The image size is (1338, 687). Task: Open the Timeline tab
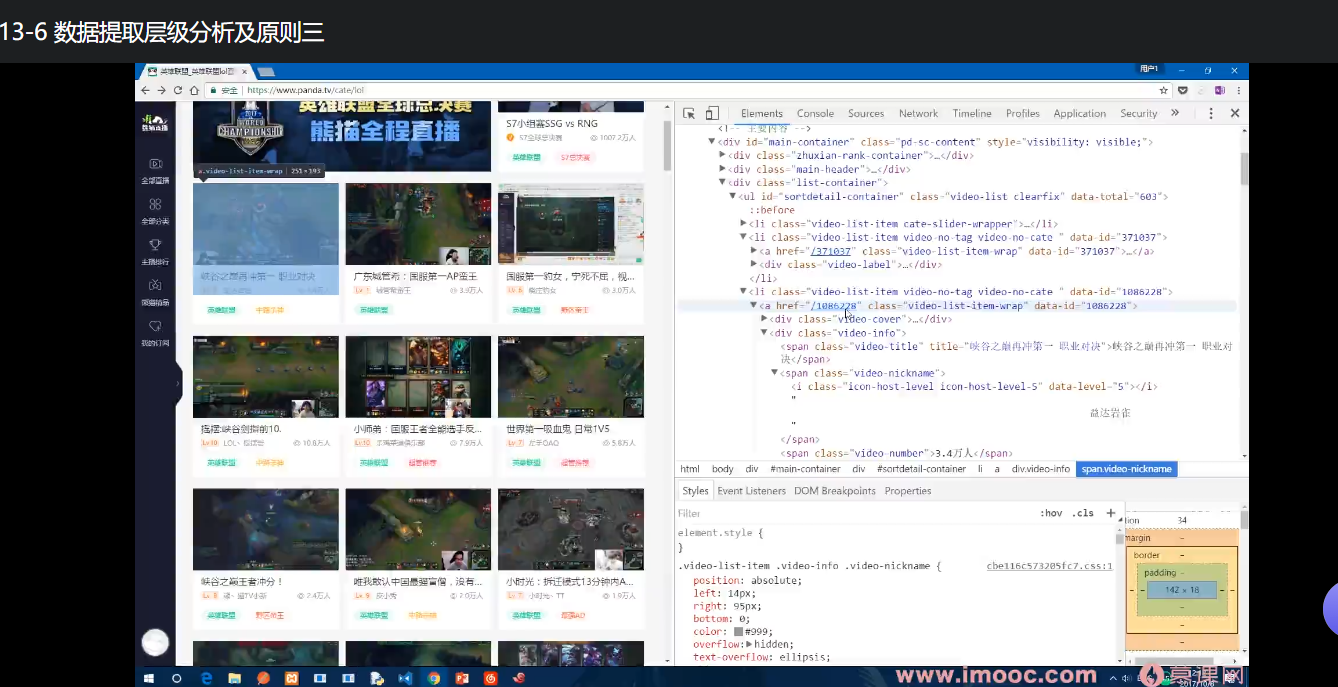[x=972, y=113]
